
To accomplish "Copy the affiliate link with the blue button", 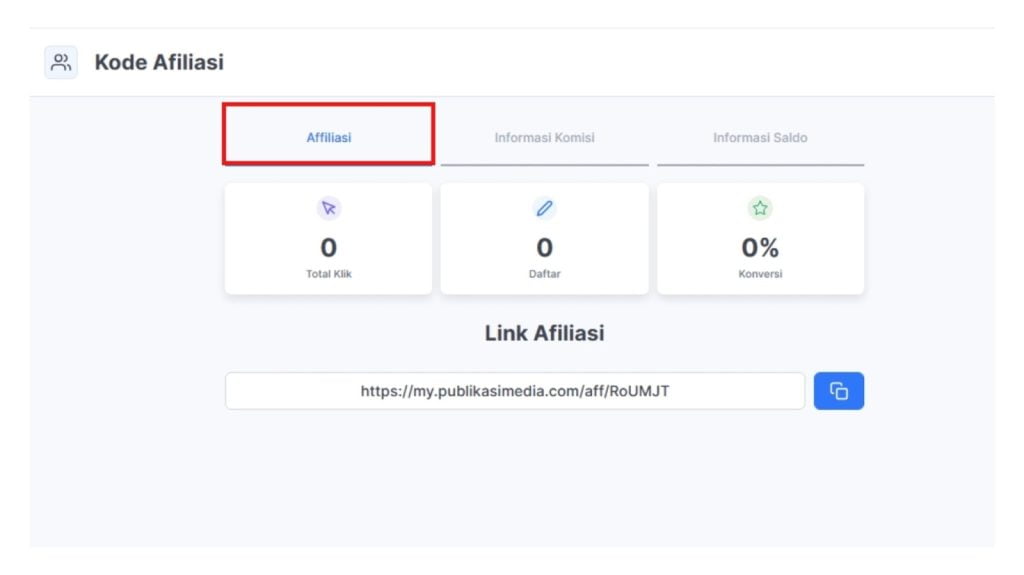I will (x=839, y=391).
